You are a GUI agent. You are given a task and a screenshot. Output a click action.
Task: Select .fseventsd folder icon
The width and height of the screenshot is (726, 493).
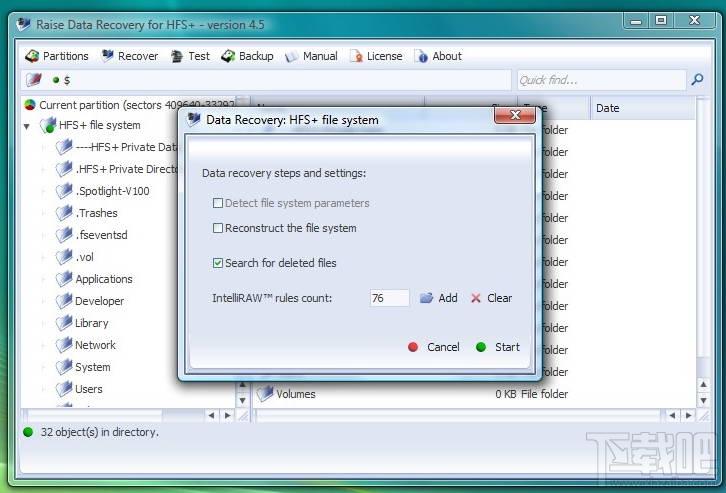pos(64,235)
